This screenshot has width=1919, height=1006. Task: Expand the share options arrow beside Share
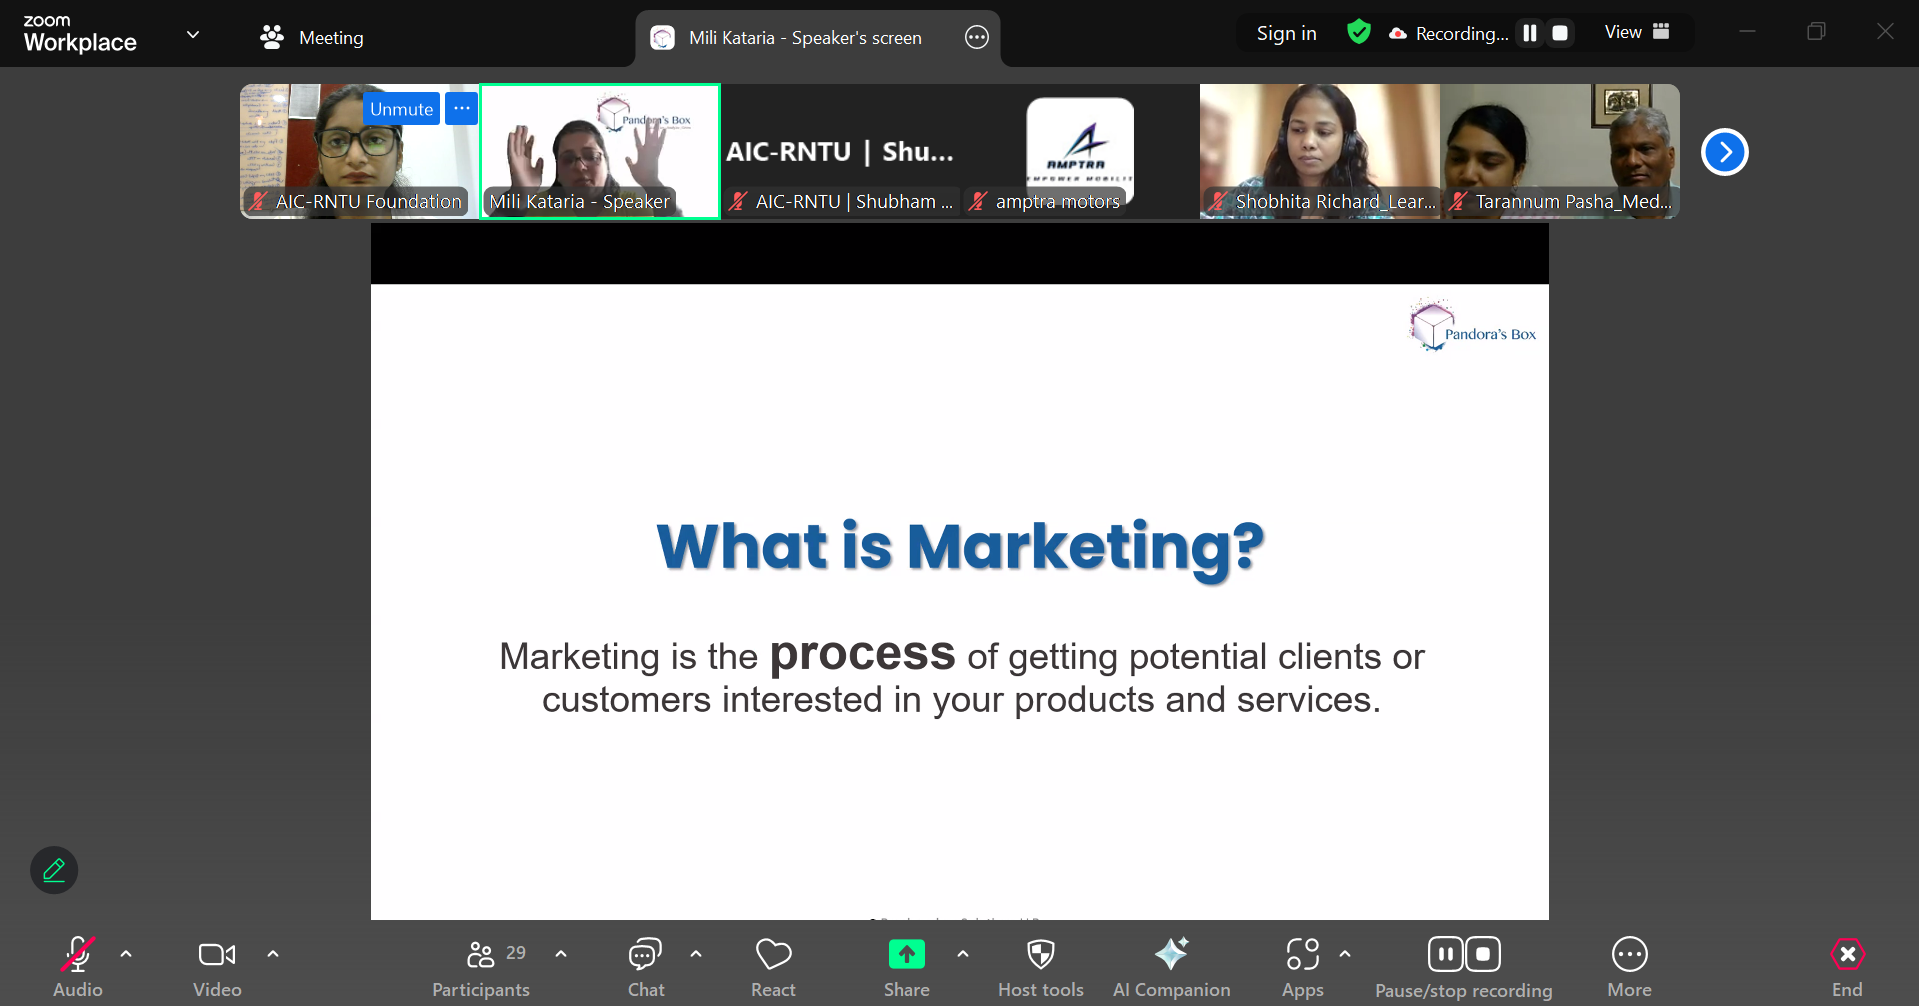(x=962, y=954)
